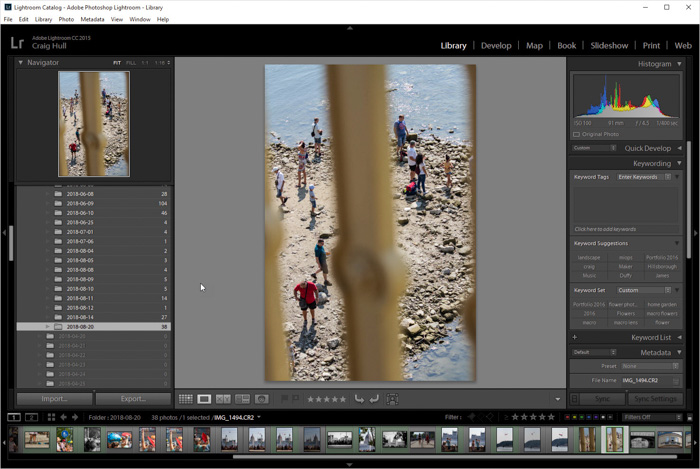
Task: Click the sync toggle switch beside Sync
Action: (x=575, y=399)
